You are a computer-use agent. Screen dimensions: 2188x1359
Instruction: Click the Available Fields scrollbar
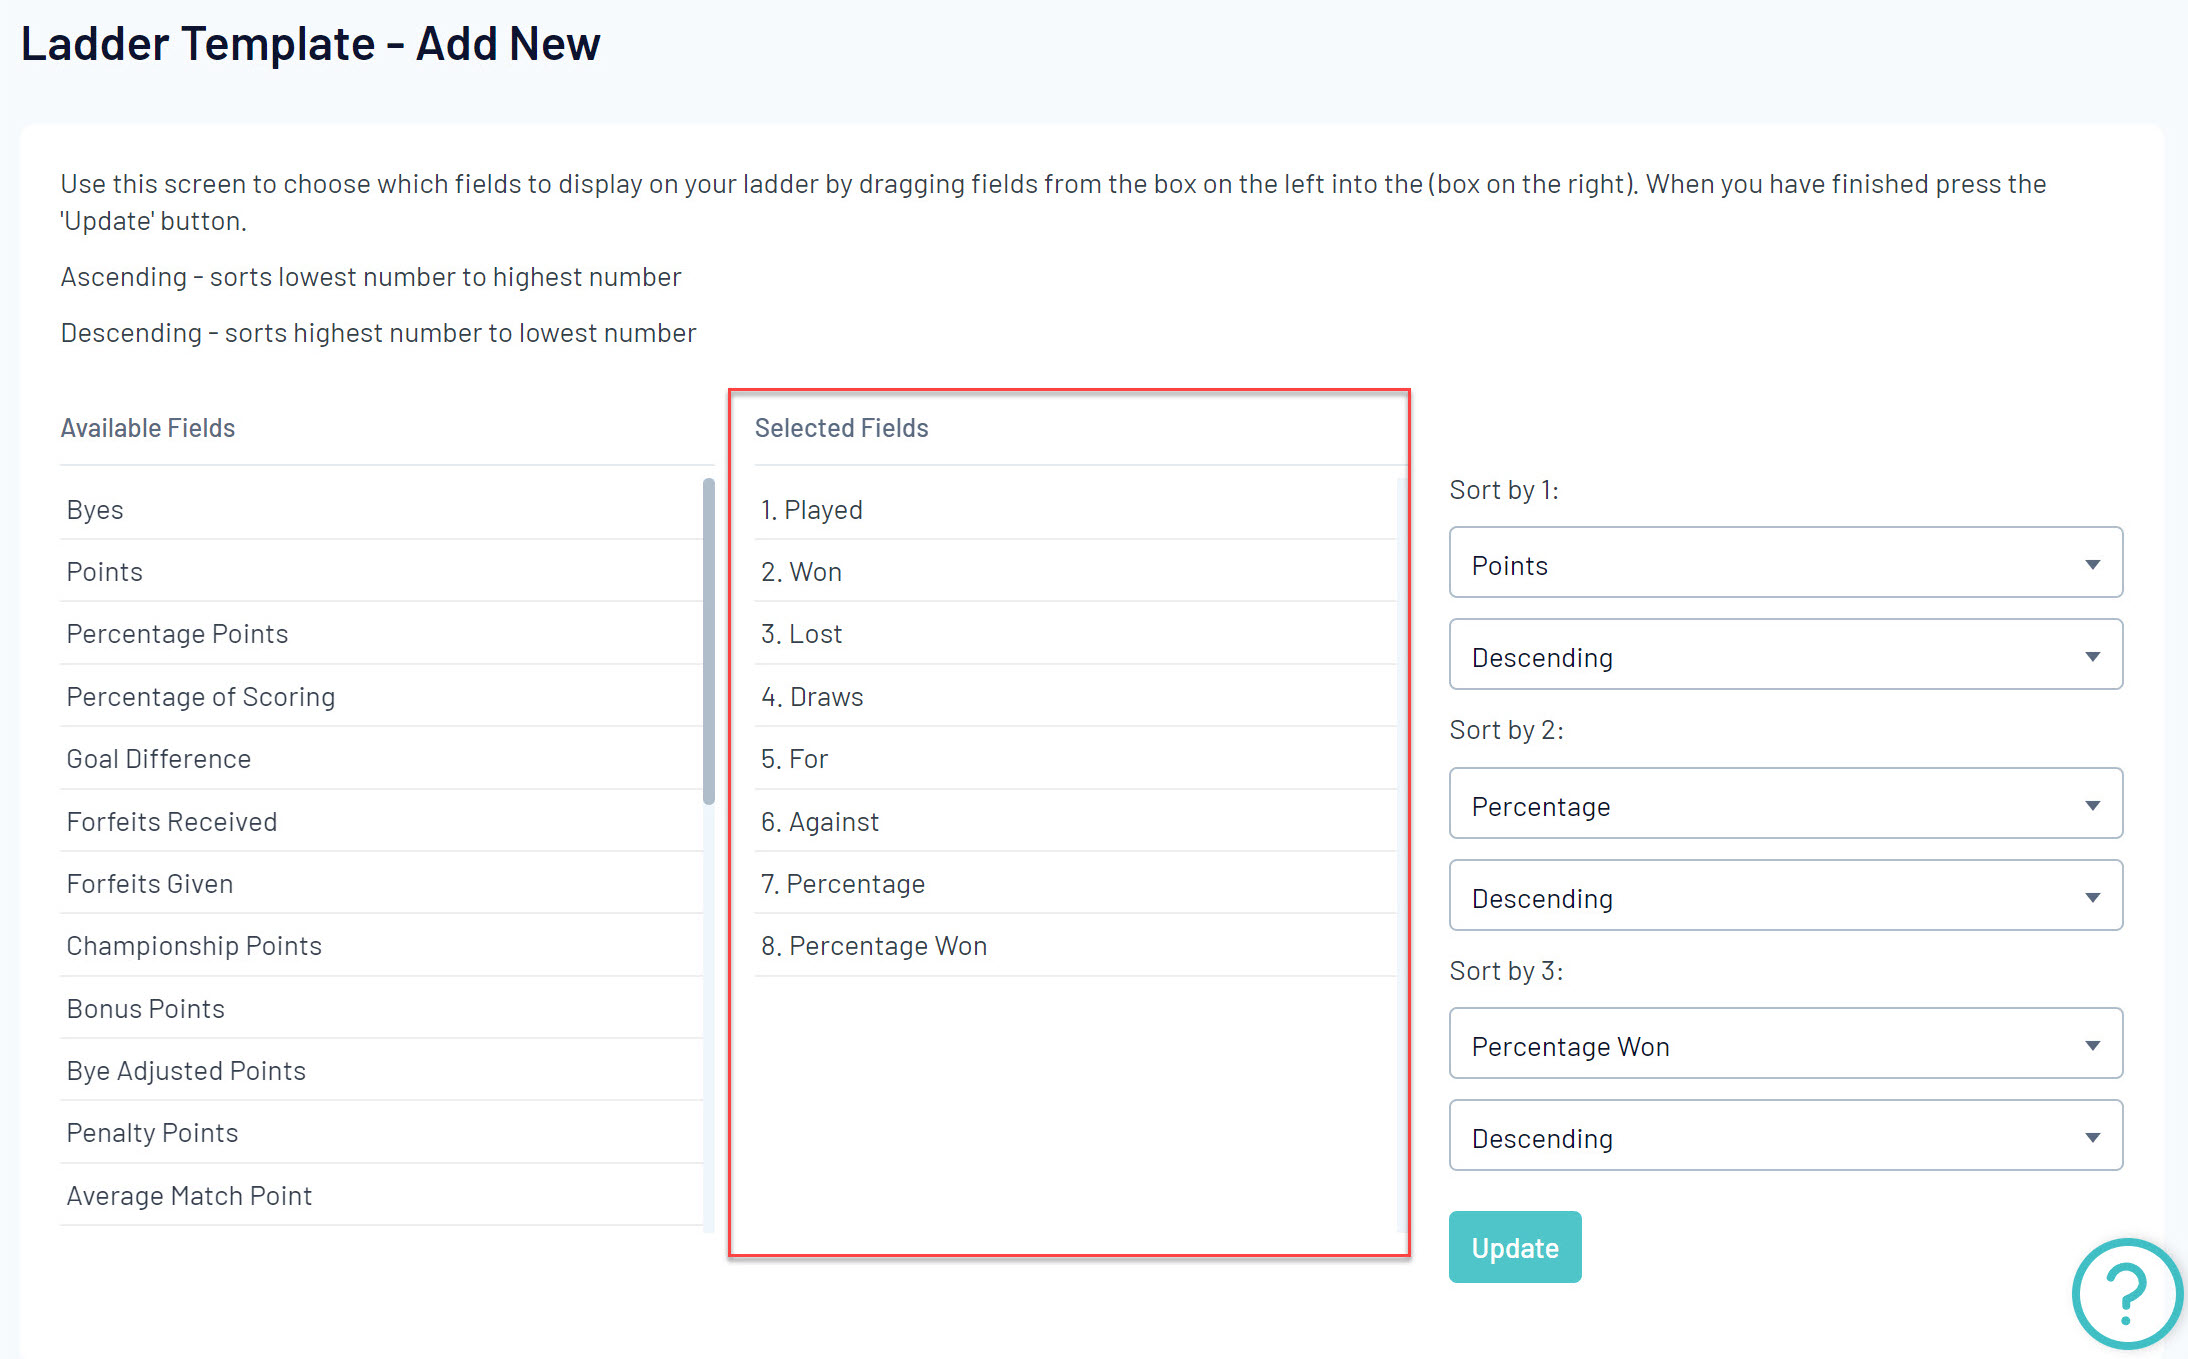(x=709, y=642)
